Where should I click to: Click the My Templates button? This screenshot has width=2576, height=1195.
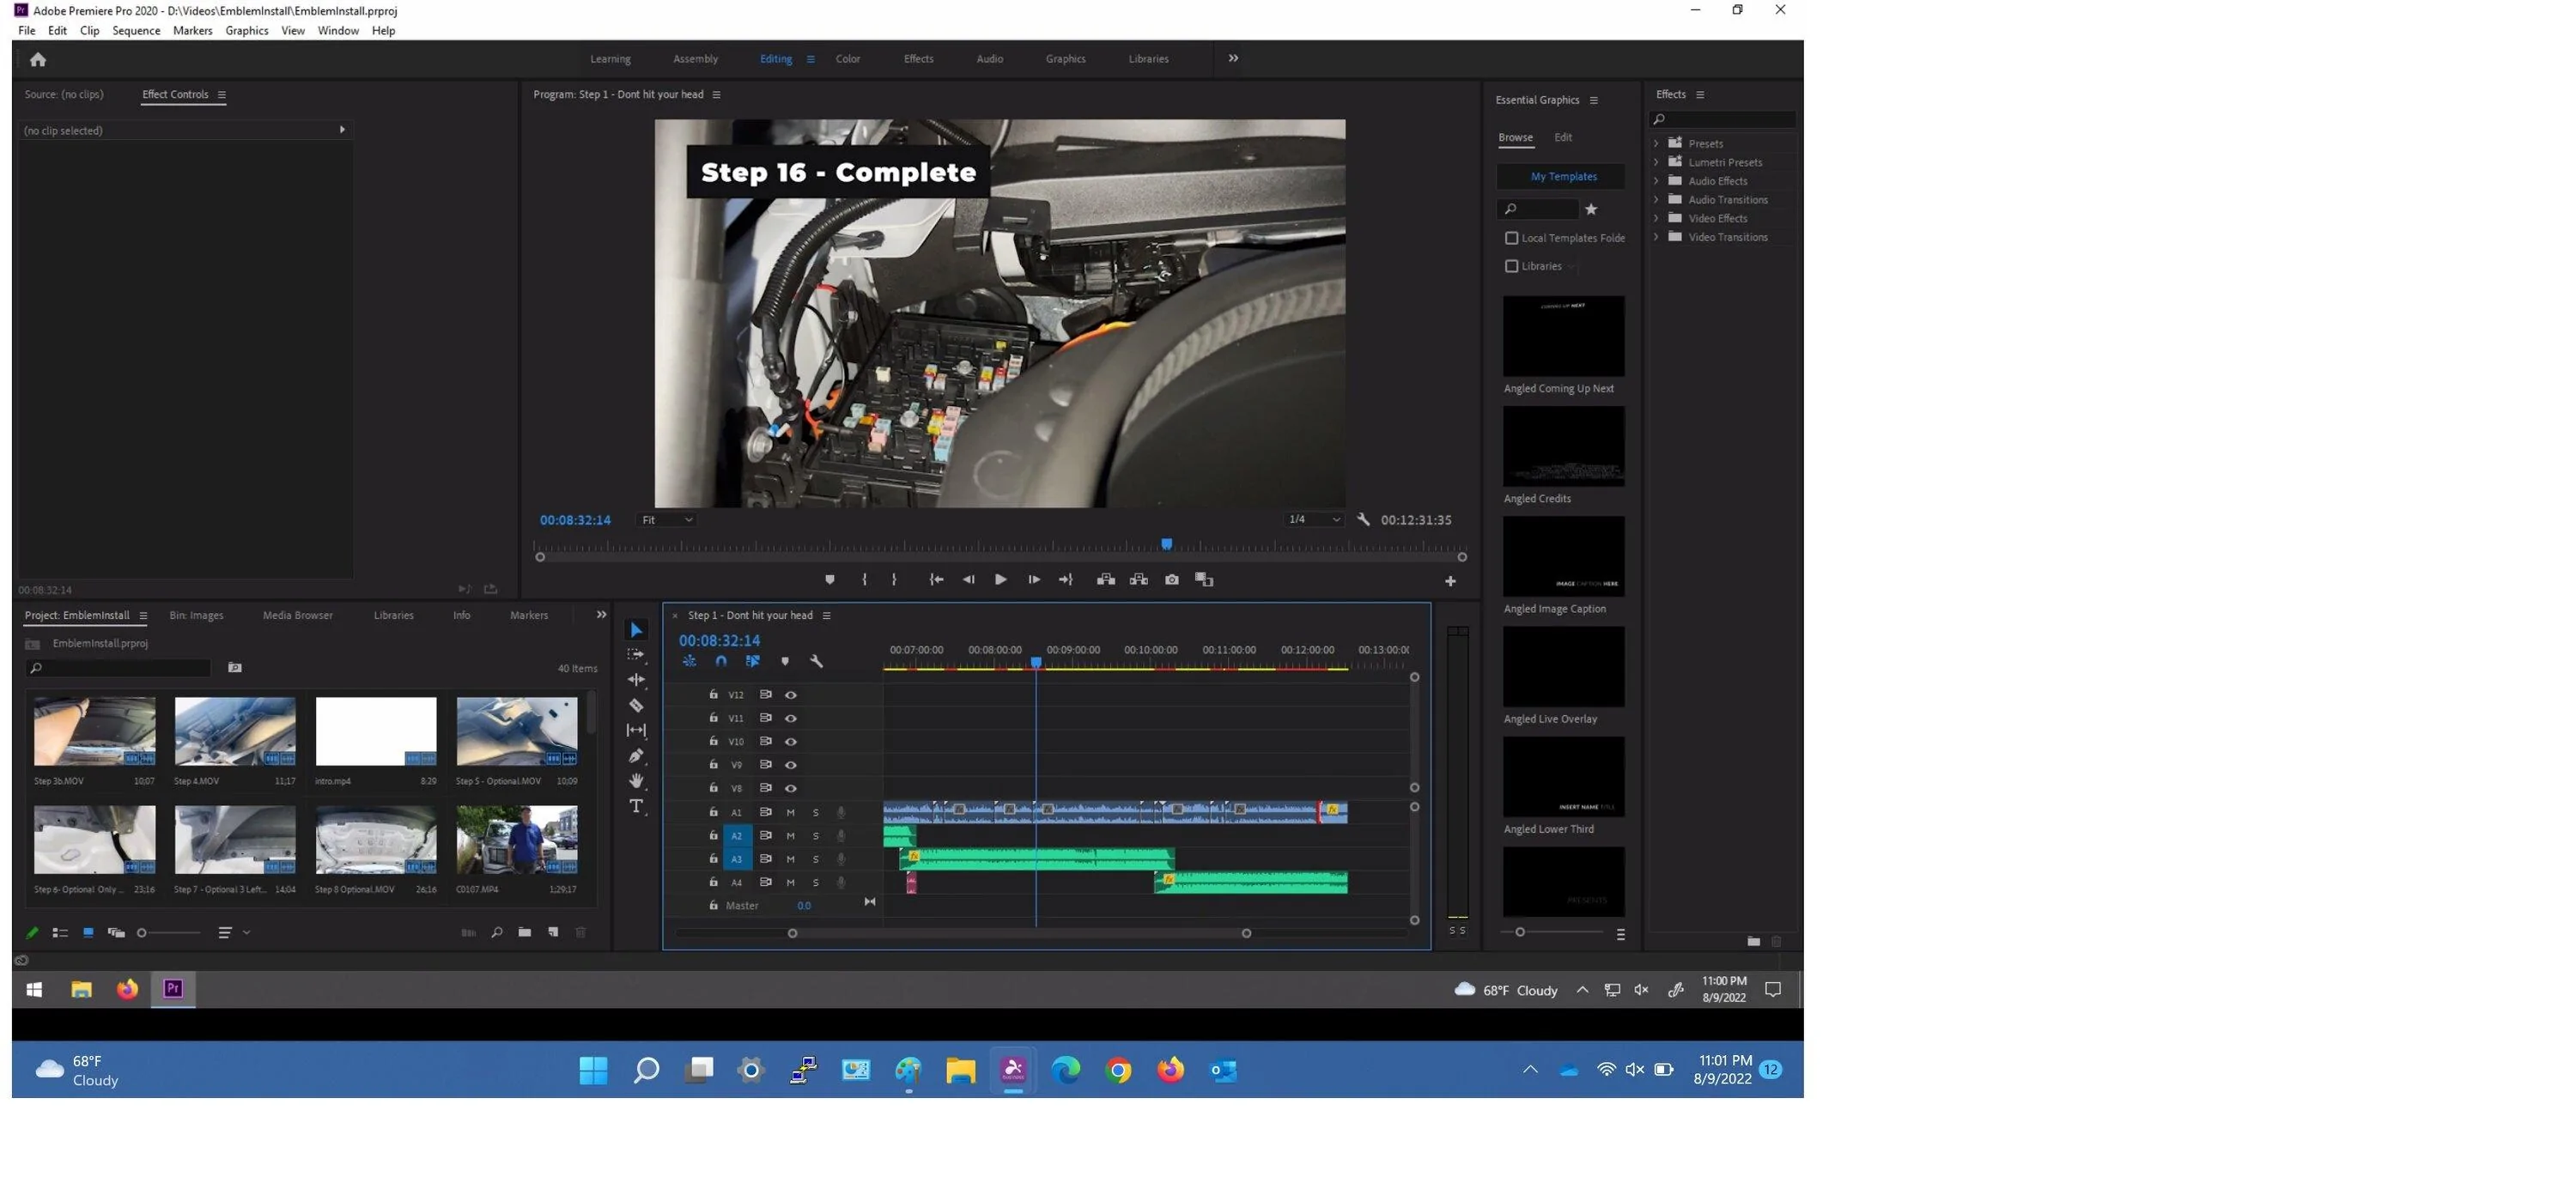point(1562,177)
